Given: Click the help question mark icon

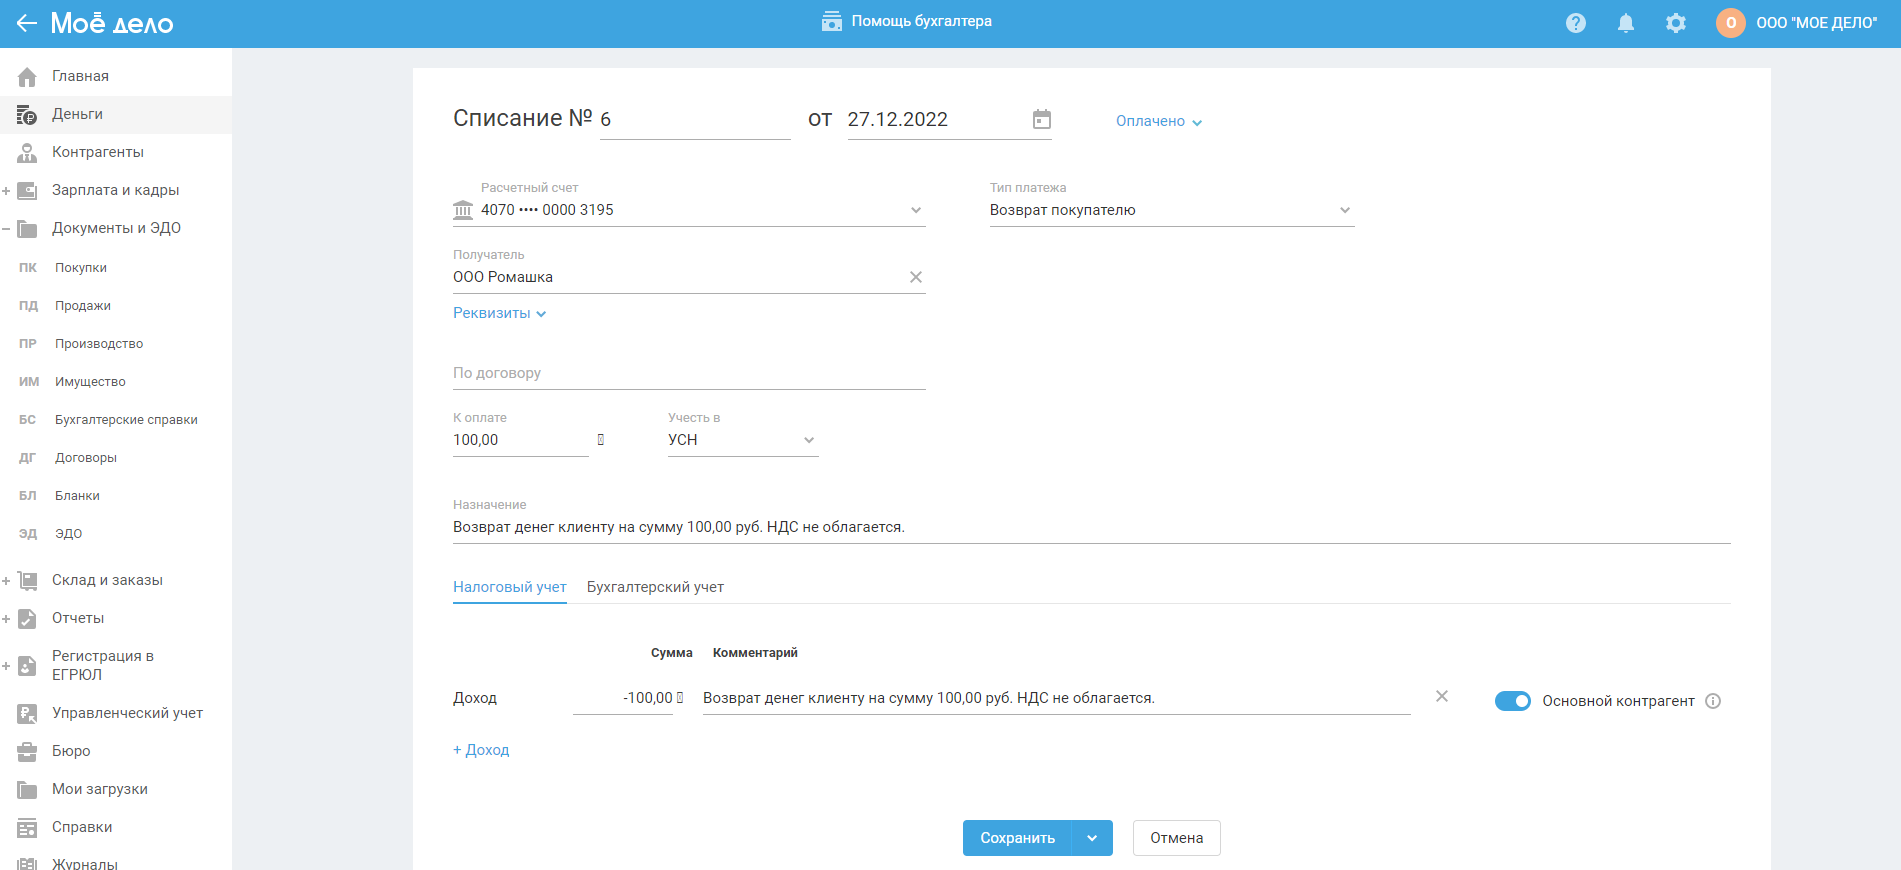Looking at the screenshot, I should pos(1575,23).
